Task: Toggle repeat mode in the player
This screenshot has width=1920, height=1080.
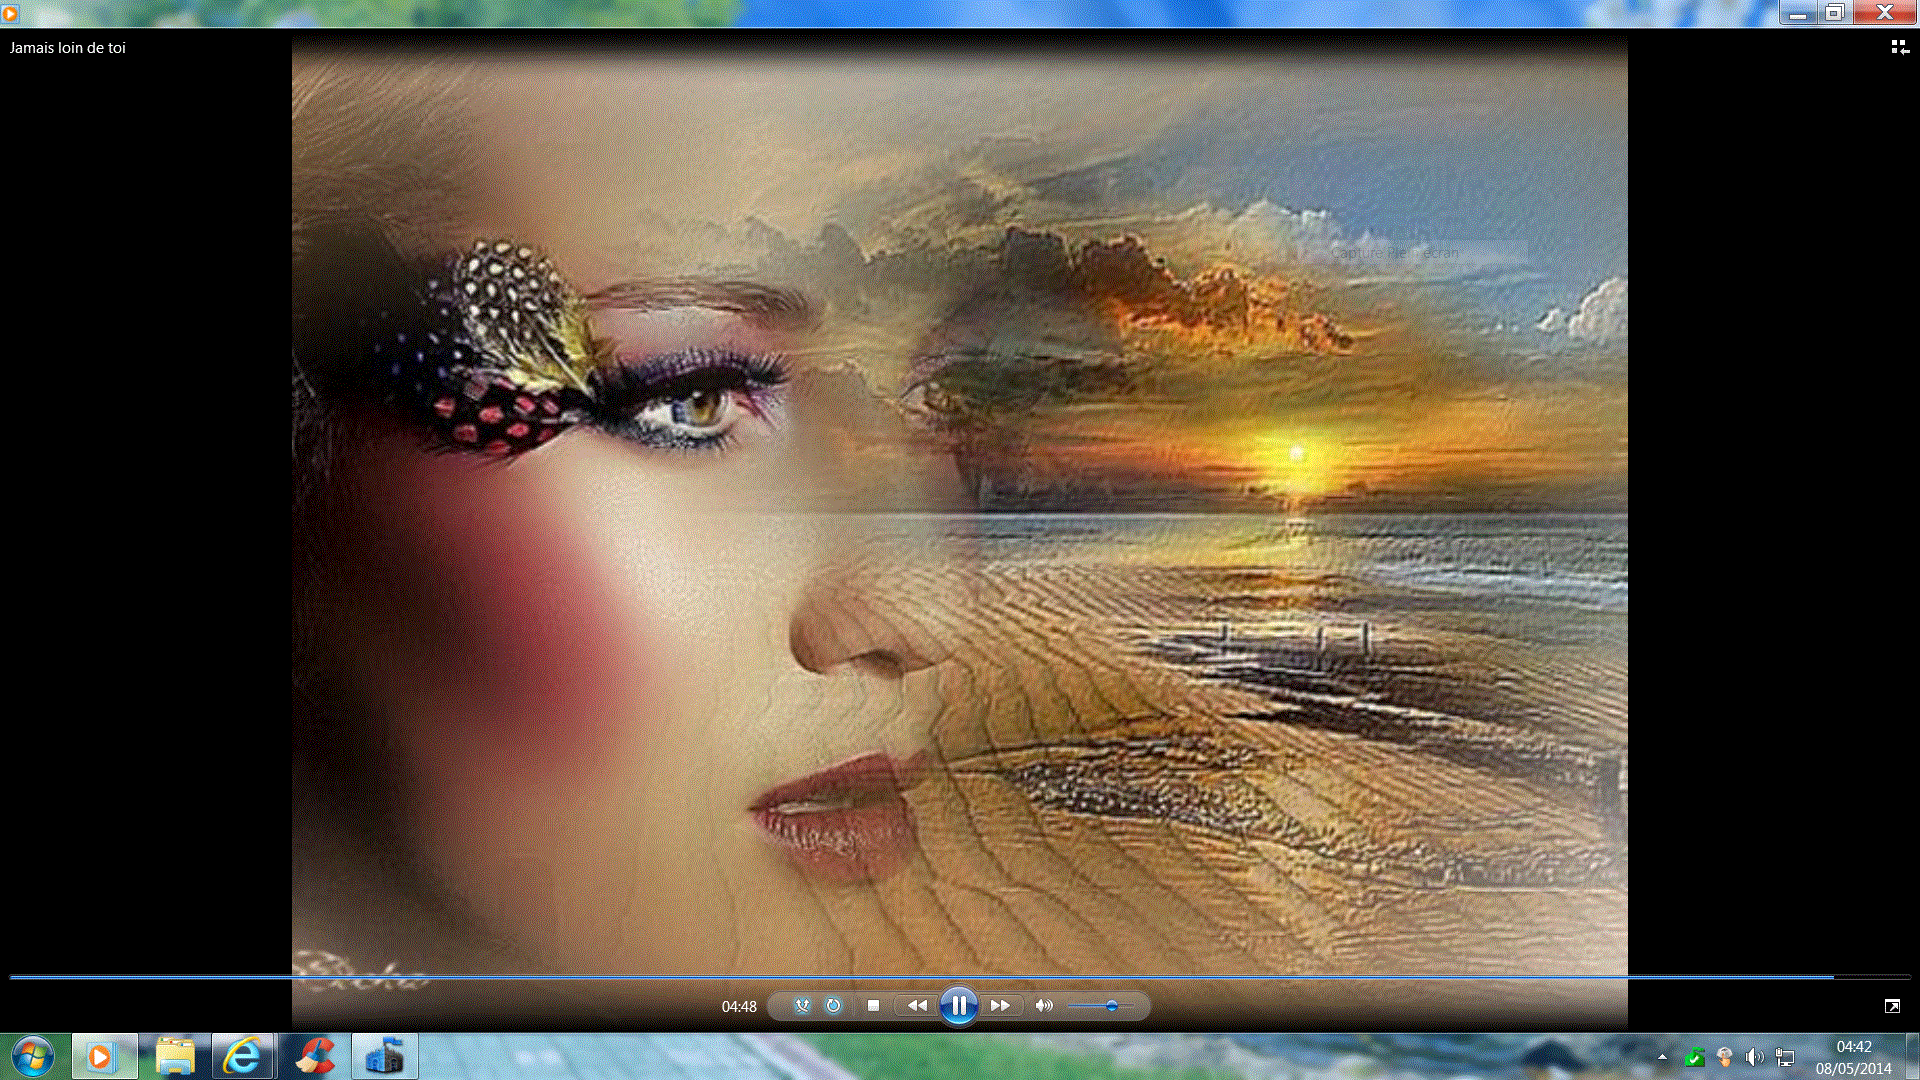Action: pos(833,1006)
